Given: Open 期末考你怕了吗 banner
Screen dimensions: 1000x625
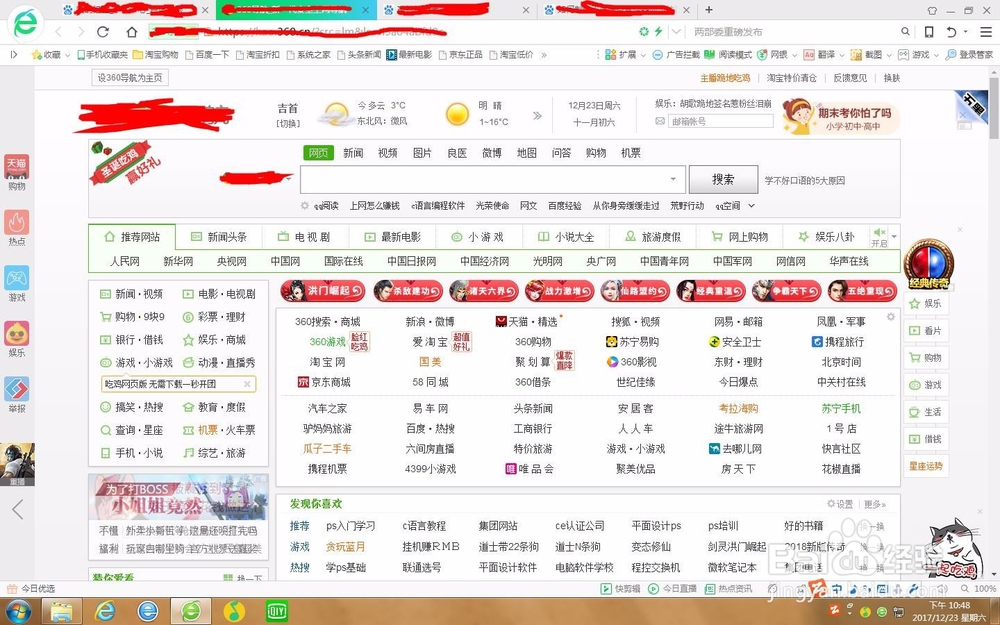Looking at the screenshot, I should click(x=841, y=117).
